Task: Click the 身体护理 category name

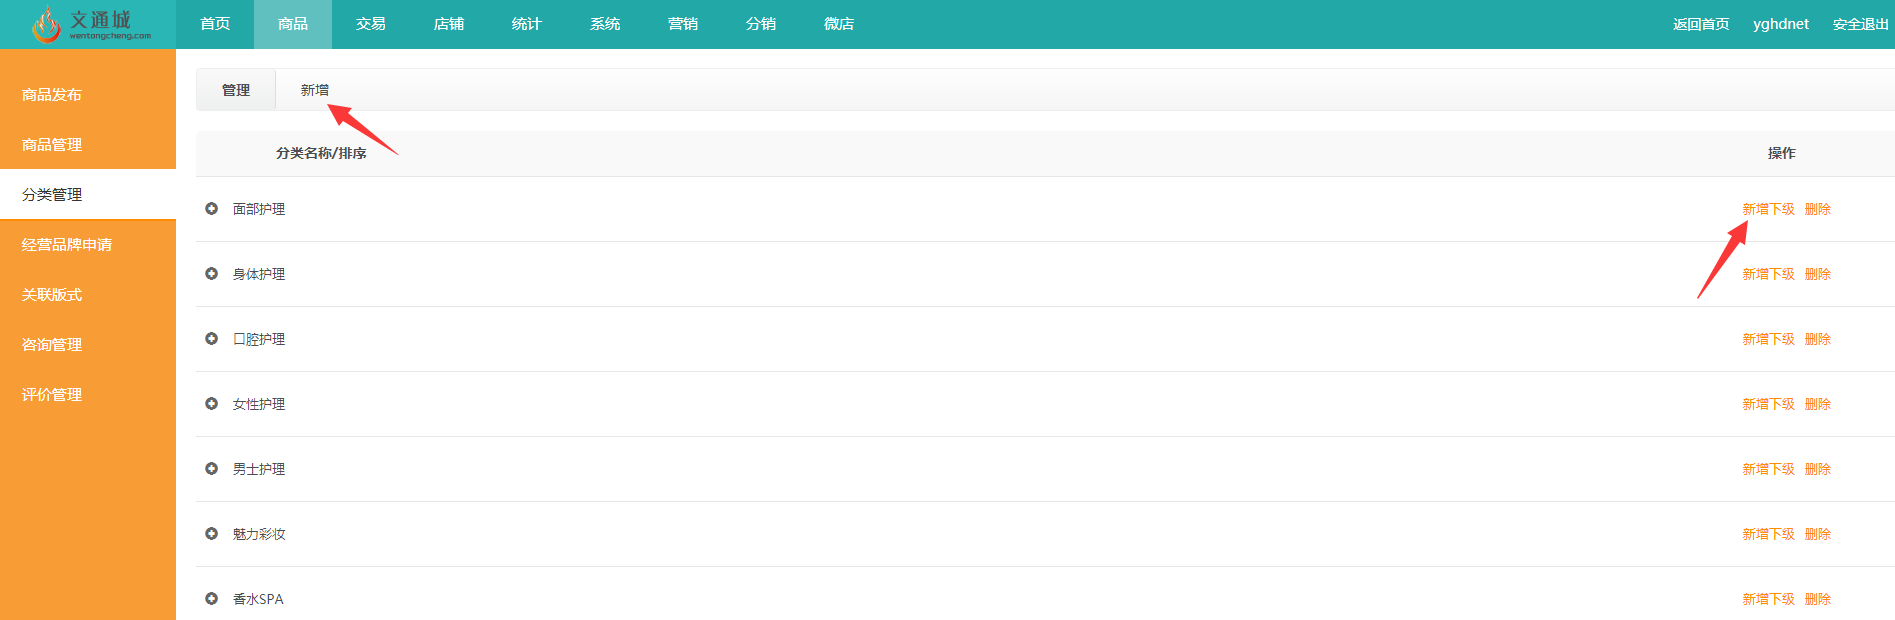Action: tap(259, 274)
